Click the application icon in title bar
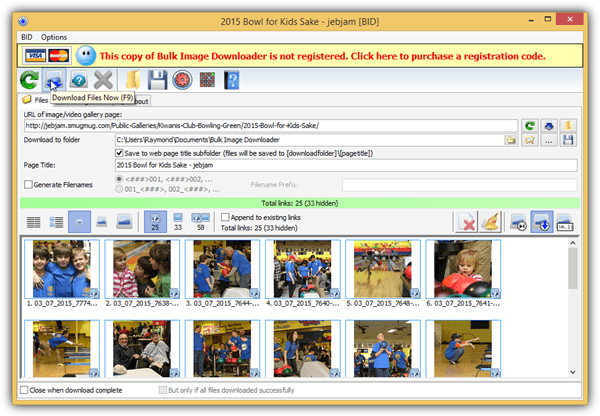The image size is (600, 416). coord(23,21)
